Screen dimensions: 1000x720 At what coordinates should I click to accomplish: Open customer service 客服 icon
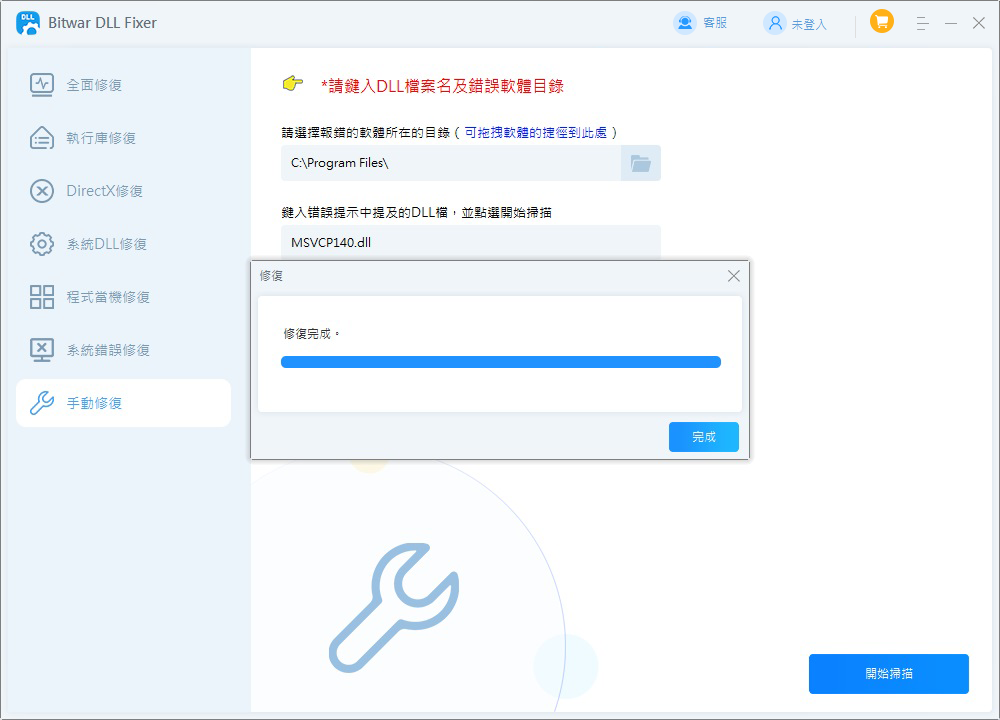684,23
